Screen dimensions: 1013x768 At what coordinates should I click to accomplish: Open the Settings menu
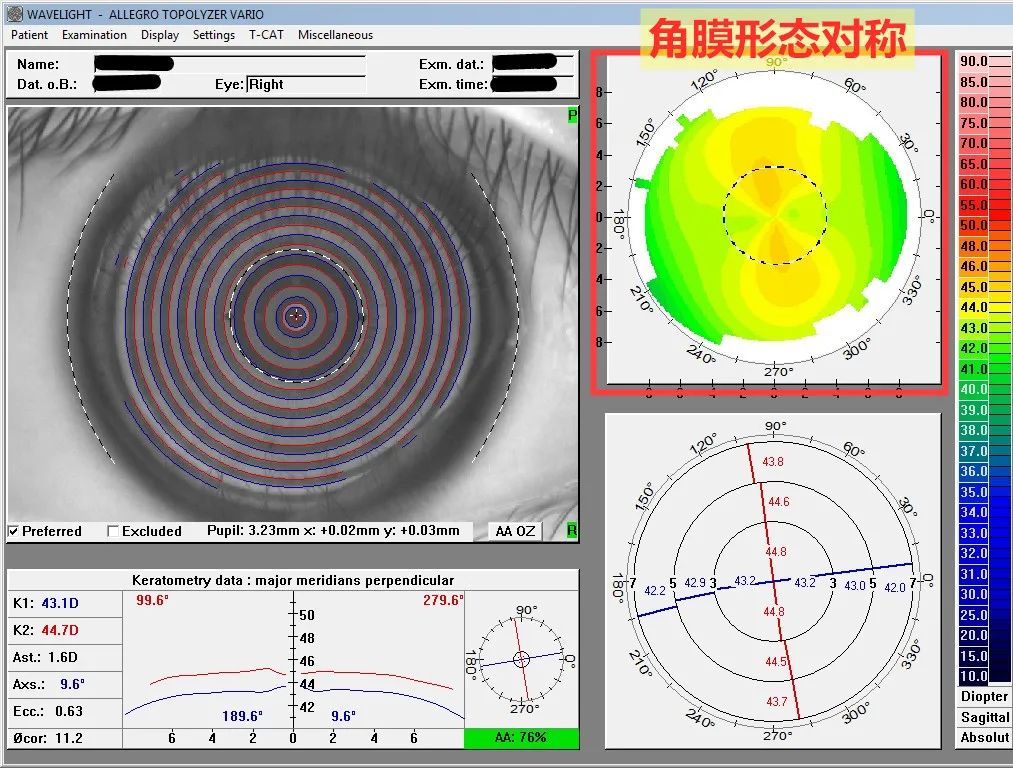coord(213,35)
